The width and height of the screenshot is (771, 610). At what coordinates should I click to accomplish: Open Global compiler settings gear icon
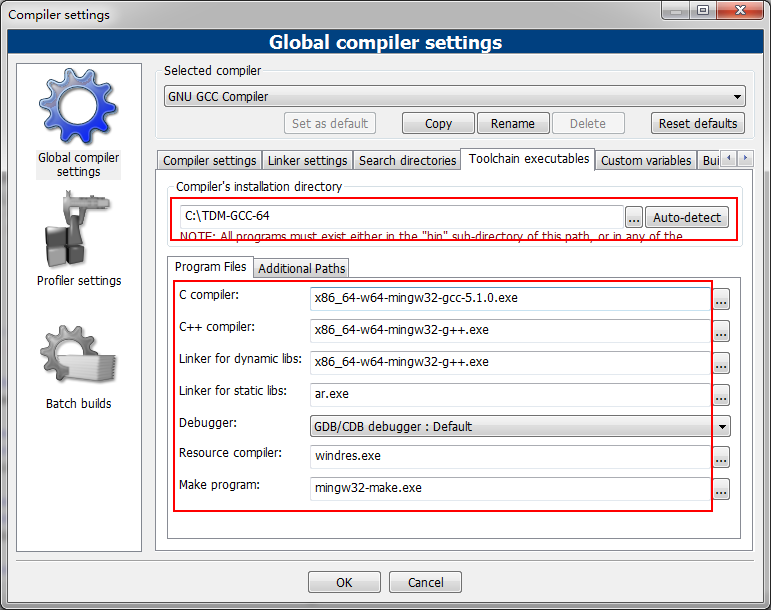tap(78, 107)
